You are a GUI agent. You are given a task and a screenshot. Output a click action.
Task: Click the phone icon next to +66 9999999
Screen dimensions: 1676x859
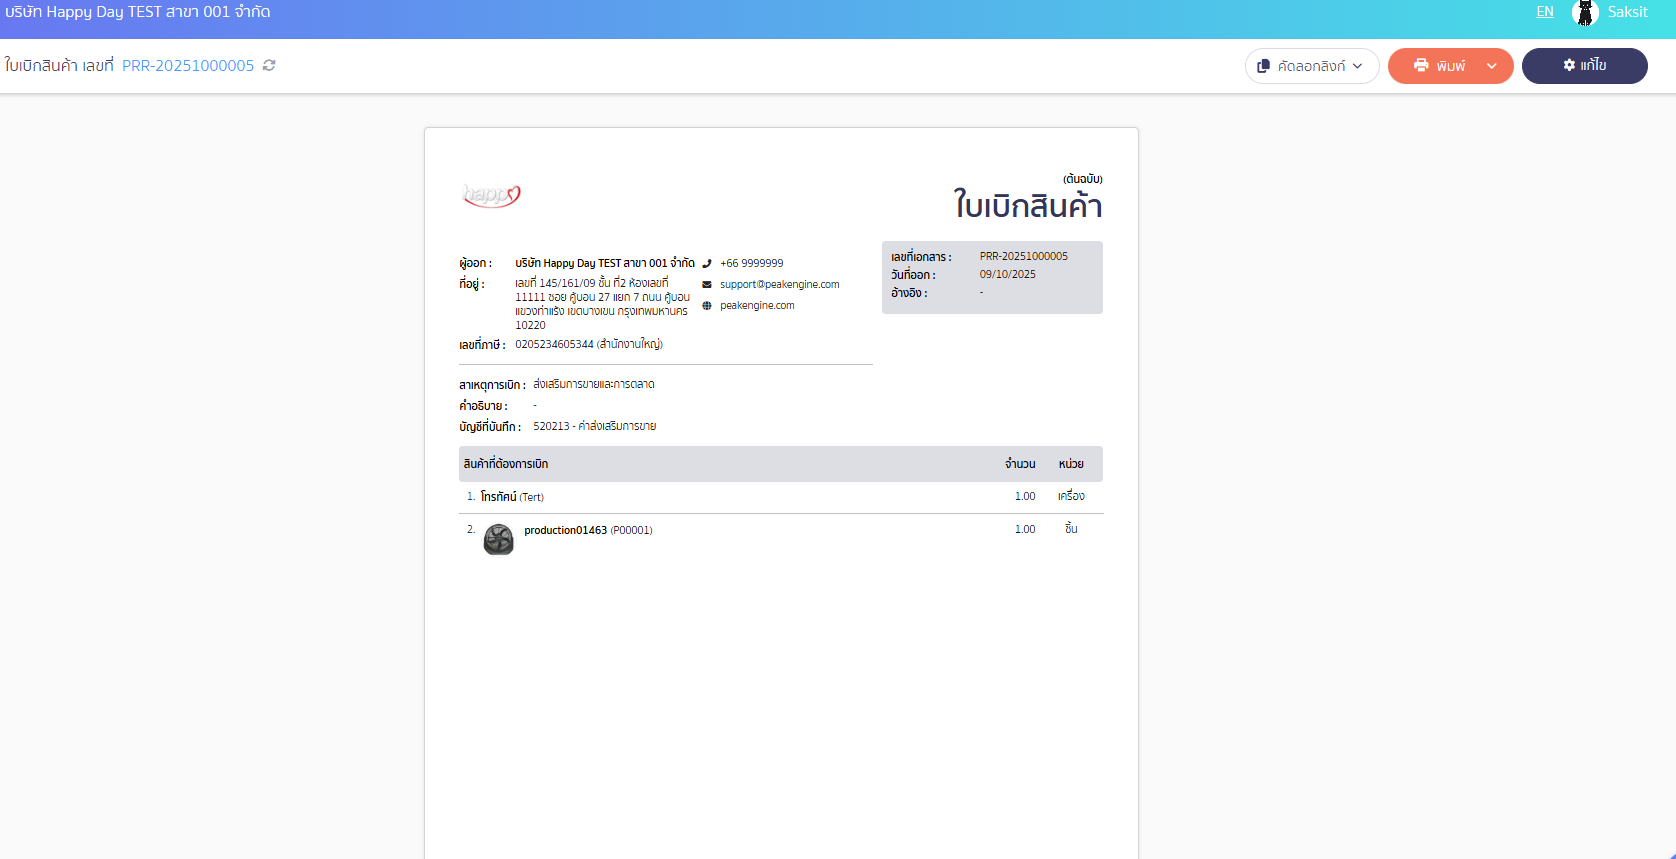[707, 264]
